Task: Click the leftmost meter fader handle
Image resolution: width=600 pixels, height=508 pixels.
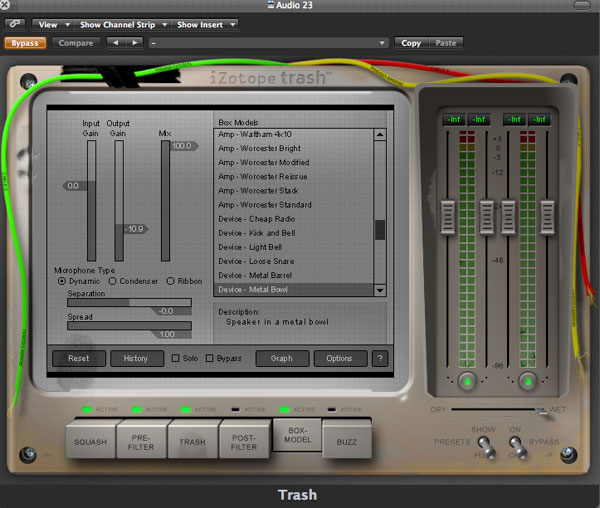Action: pyautogui.click(x=447, y=217)
